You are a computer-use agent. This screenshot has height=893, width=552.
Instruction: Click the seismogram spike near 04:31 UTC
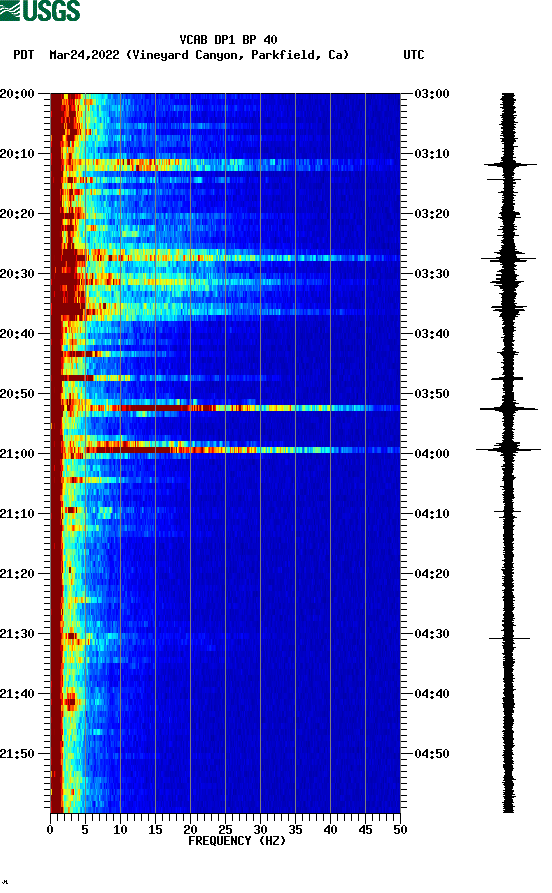509,638
